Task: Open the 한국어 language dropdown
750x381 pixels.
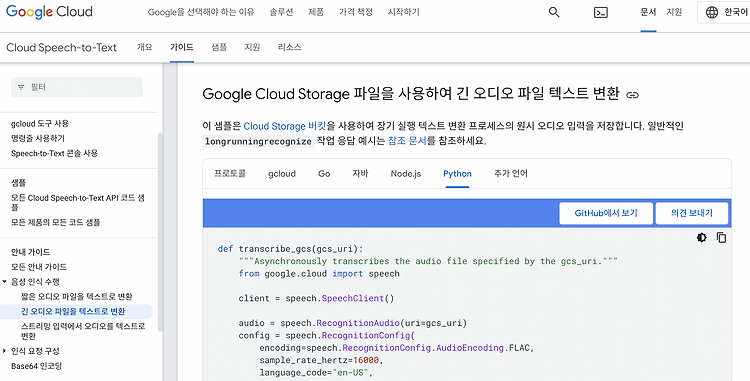Action: [x=723, y=12]
